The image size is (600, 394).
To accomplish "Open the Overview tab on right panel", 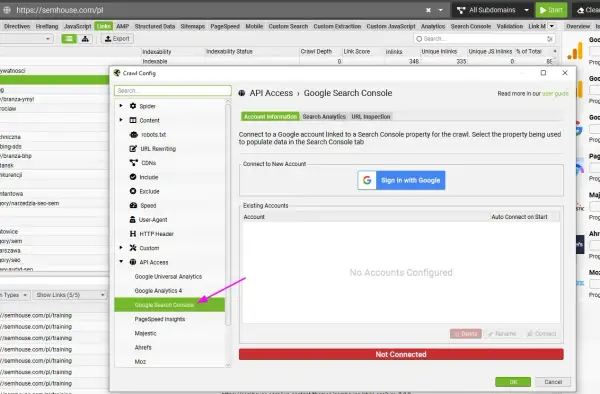I will (x=578, y=26).
